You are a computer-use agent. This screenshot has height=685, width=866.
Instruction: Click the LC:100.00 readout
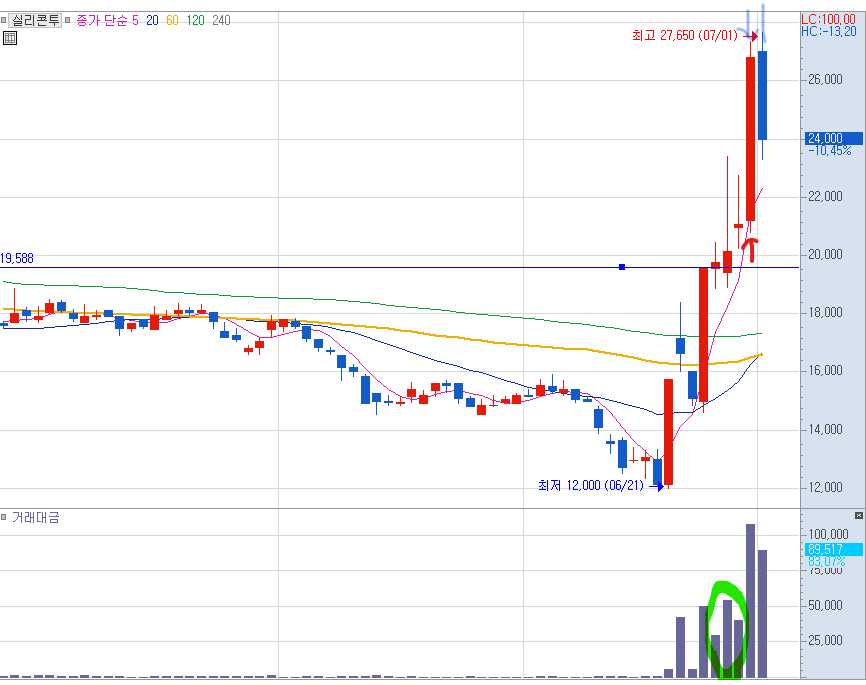pyautogui.click(x=828, y=19)
